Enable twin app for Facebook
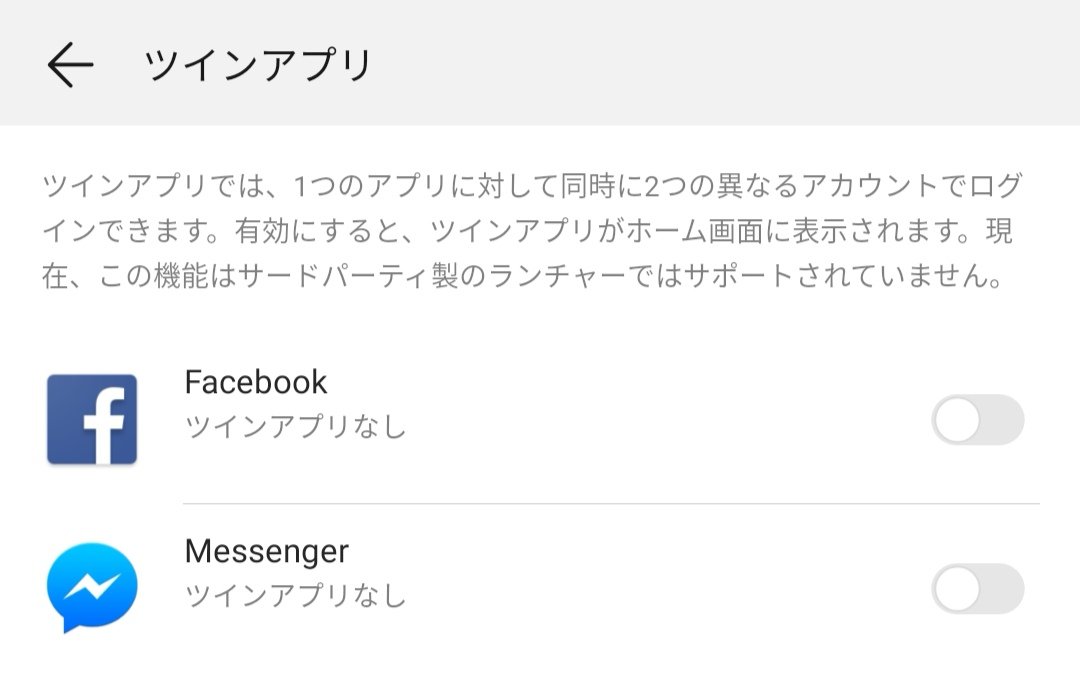The width and height of the screenshot is (1080, 697). click(977, 419)
